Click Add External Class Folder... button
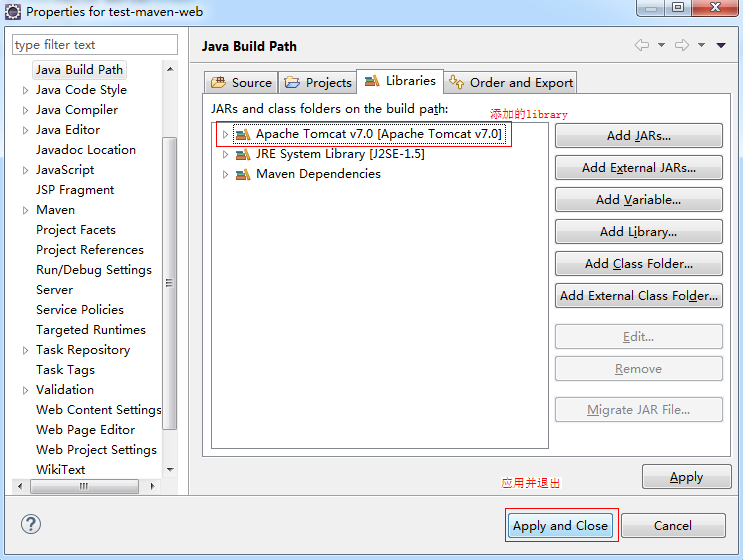Viewport: 743px width, 560px height. point(639,296)
